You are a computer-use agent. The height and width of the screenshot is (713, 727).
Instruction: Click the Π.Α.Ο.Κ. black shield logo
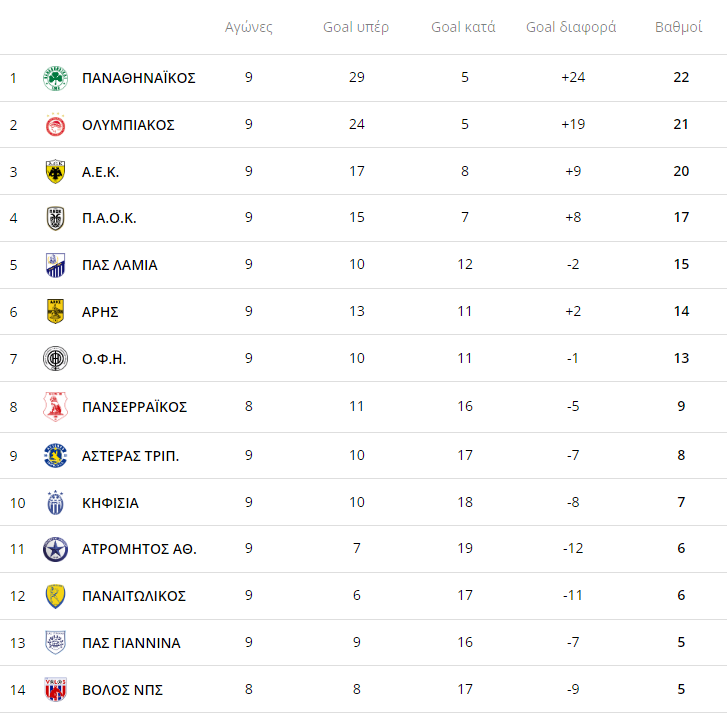[56, 218]
